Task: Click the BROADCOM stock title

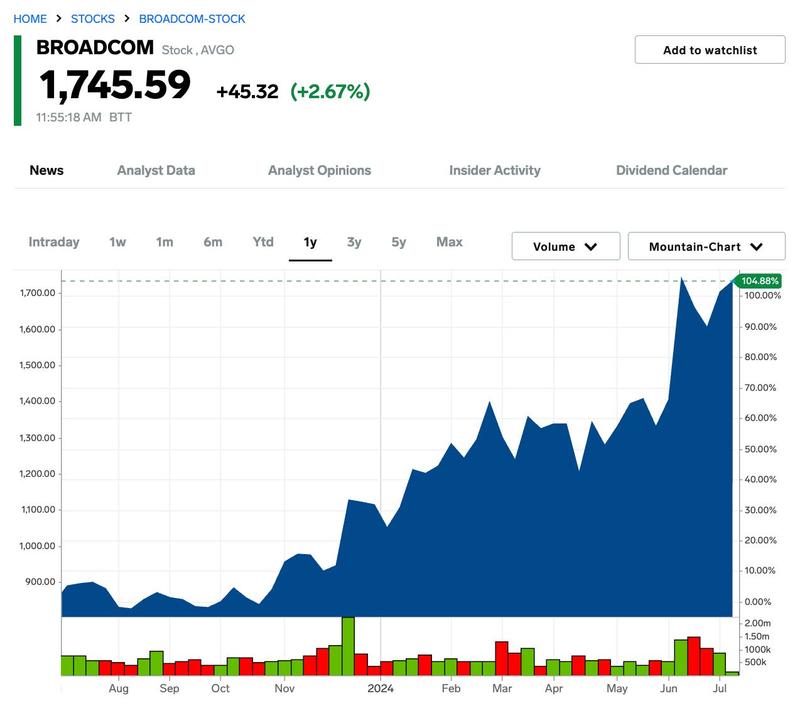Action: click(95, 47)
